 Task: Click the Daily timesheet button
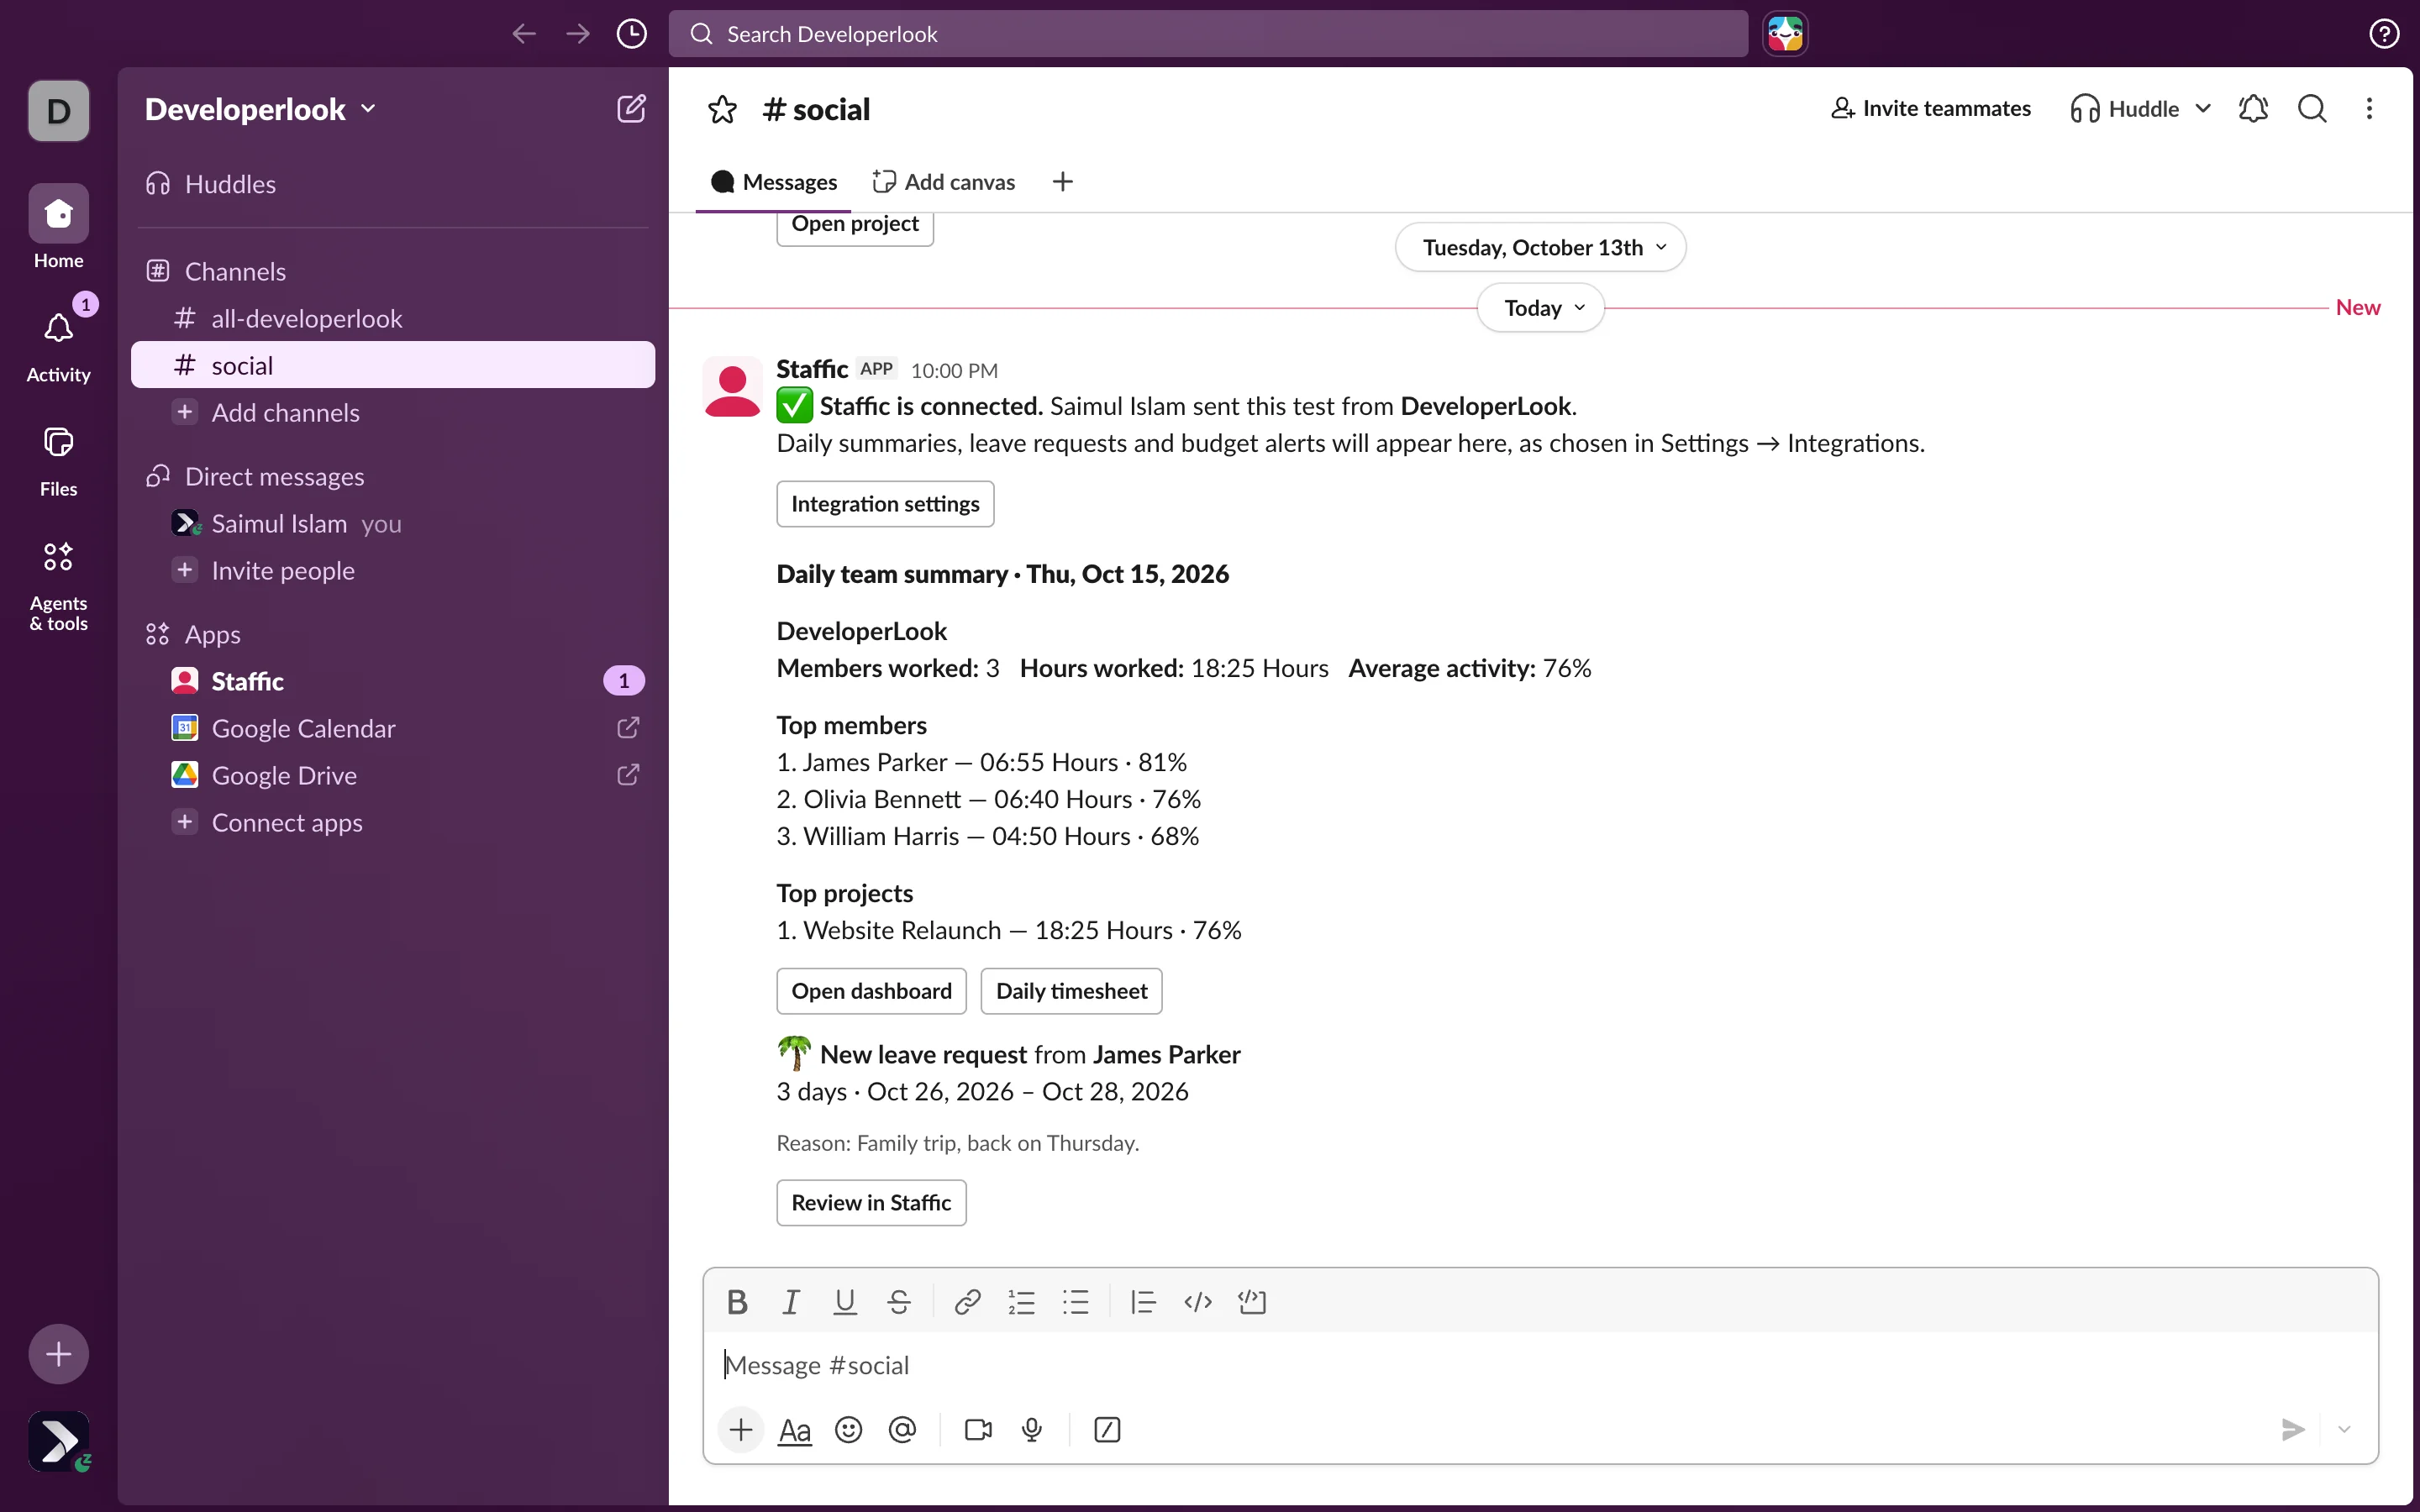[1071, 991]
